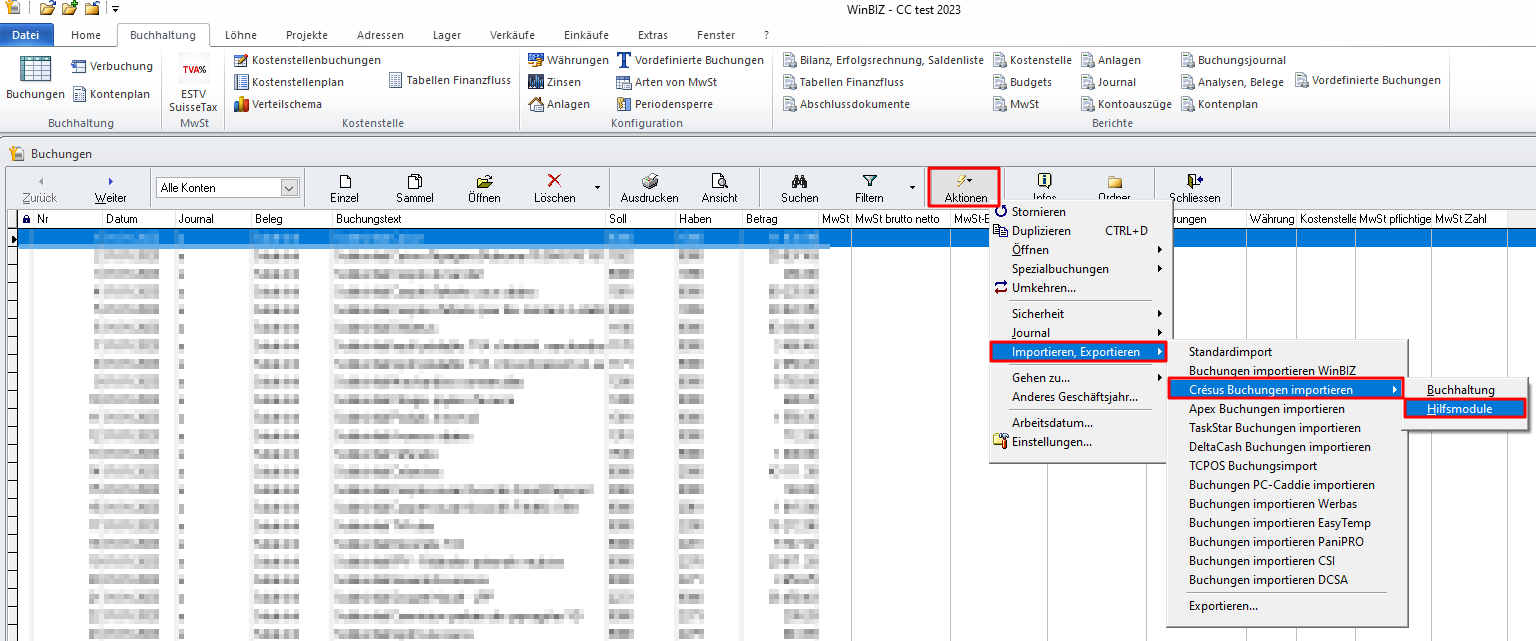
Task: Click the Filtern funnel icon
Action: coord(869,181)
